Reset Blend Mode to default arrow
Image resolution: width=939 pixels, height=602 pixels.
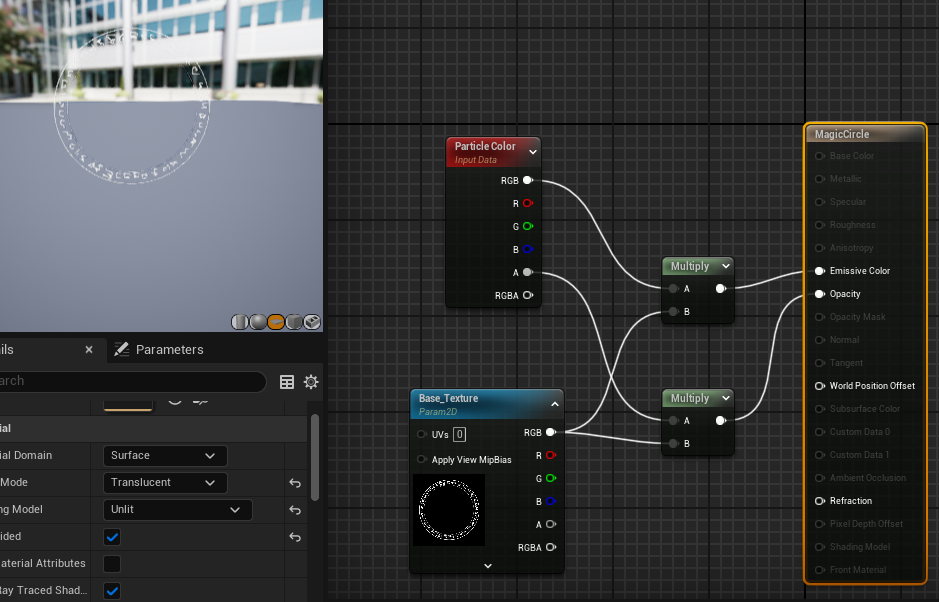[x=295, y=483]
